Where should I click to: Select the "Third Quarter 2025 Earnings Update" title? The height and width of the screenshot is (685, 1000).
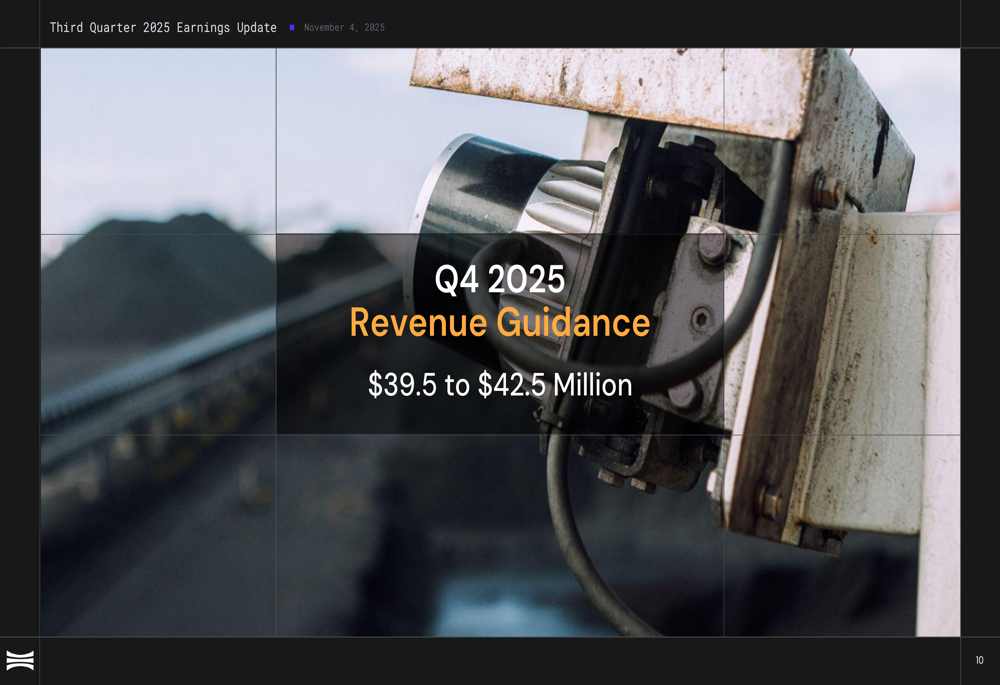163,27
